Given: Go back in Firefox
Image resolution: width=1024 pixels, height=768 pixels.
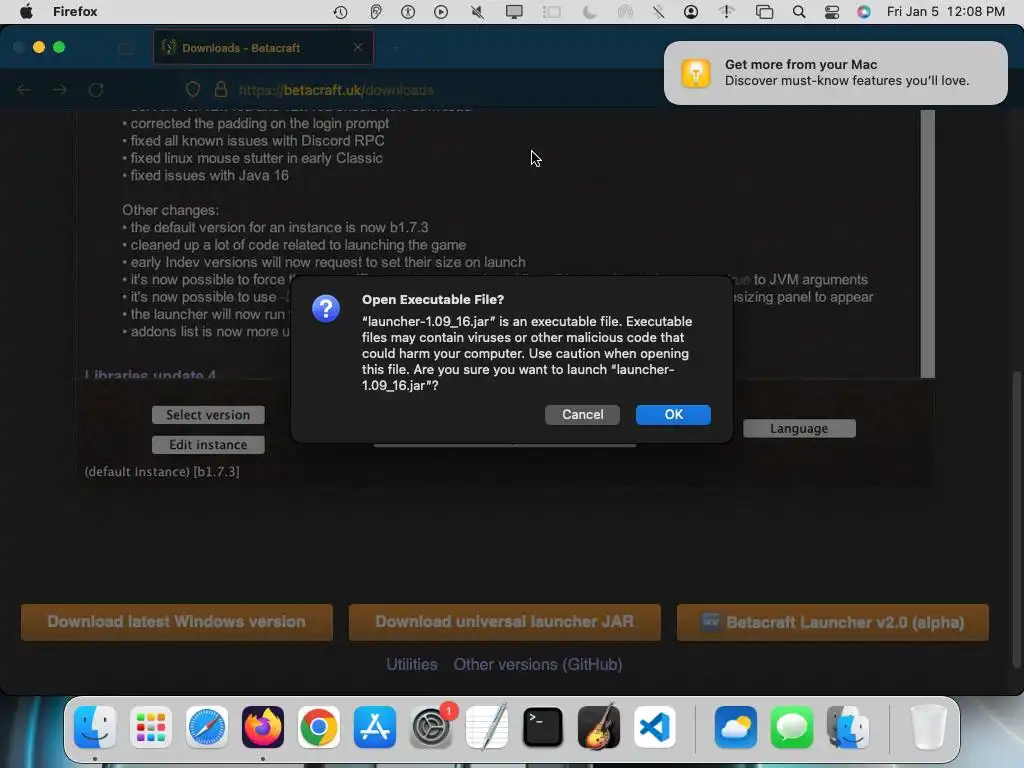Looking at the screenshot, I should 24,90.
